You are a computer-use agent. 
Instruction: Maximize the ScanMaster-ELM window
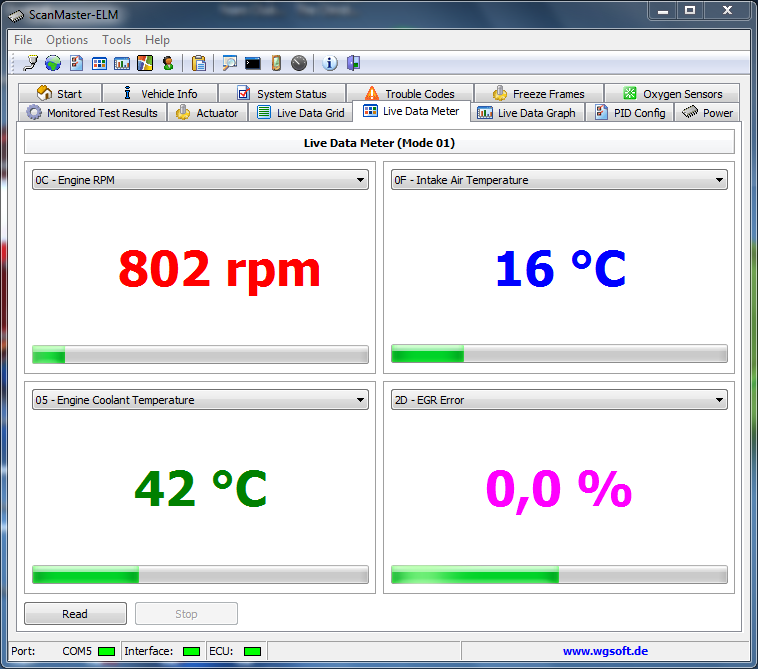690,11
